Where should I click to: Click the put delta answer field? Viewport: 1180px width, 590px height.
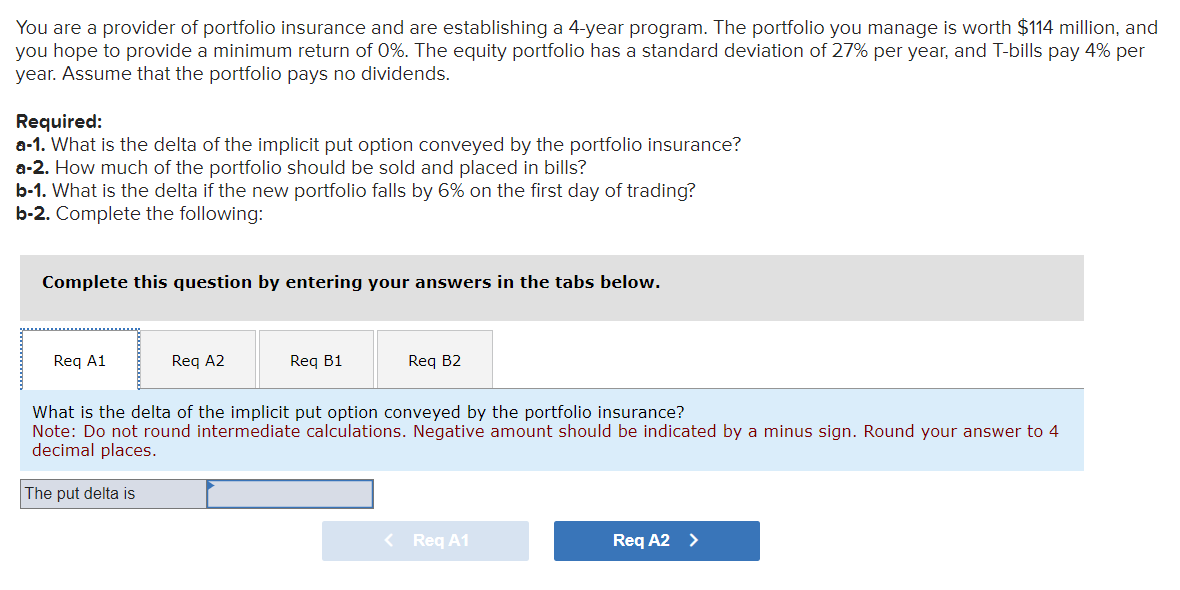pos(290,494)
